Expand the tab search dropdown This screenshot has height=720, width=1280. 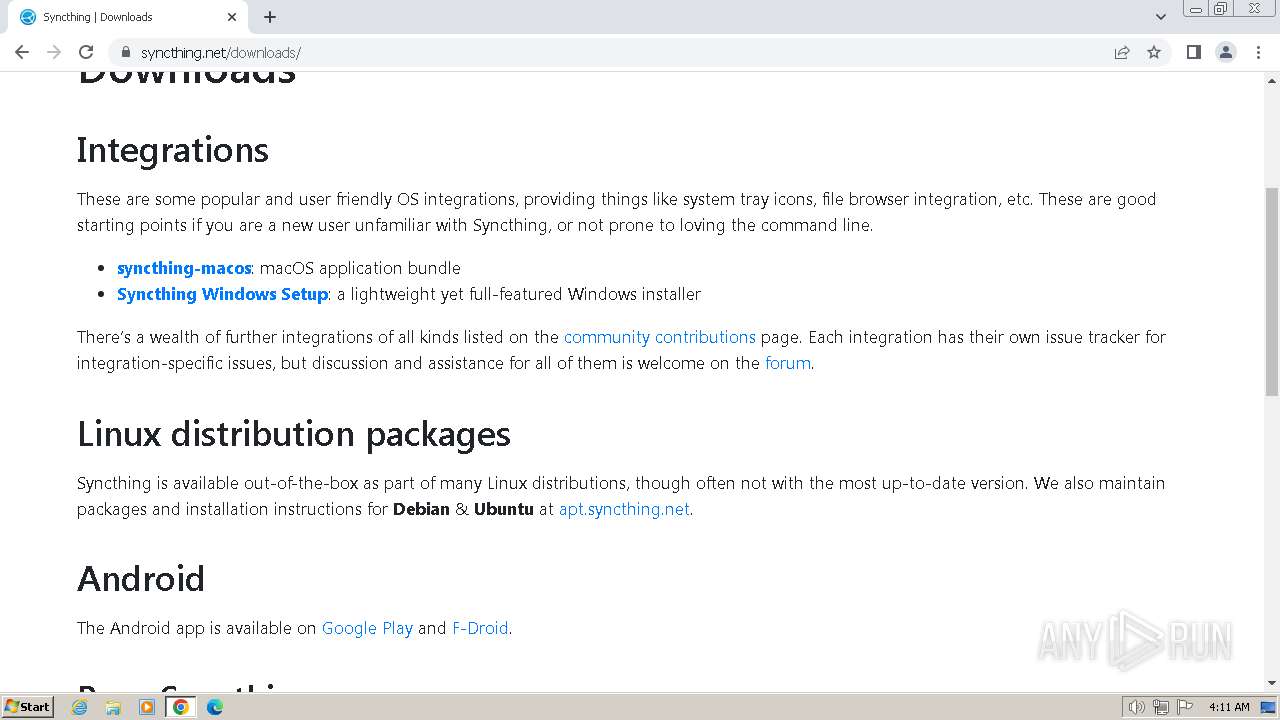(1161, 17)
